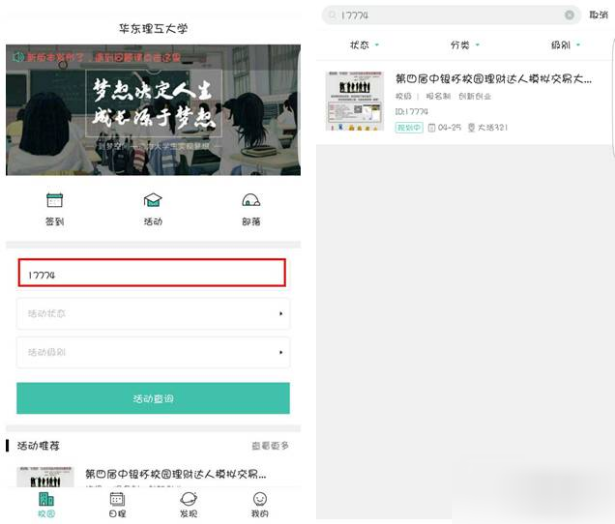
Task: Open the 活动级别 level dropdown
Action: (153, 352)
